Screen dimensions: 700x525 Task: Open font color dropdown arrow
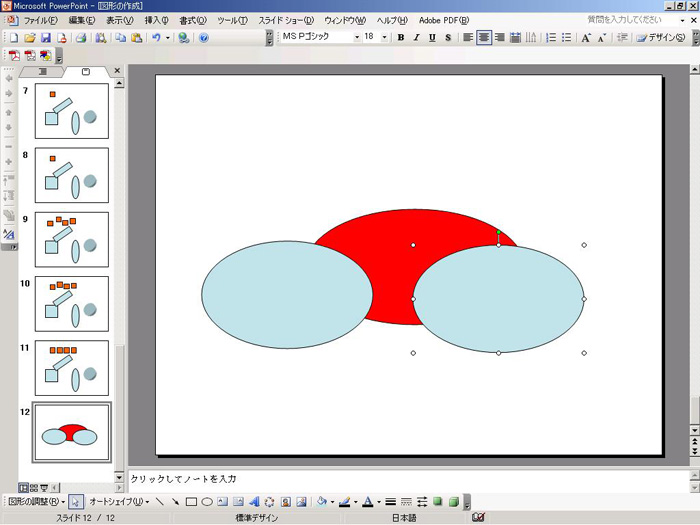point(379,502)
